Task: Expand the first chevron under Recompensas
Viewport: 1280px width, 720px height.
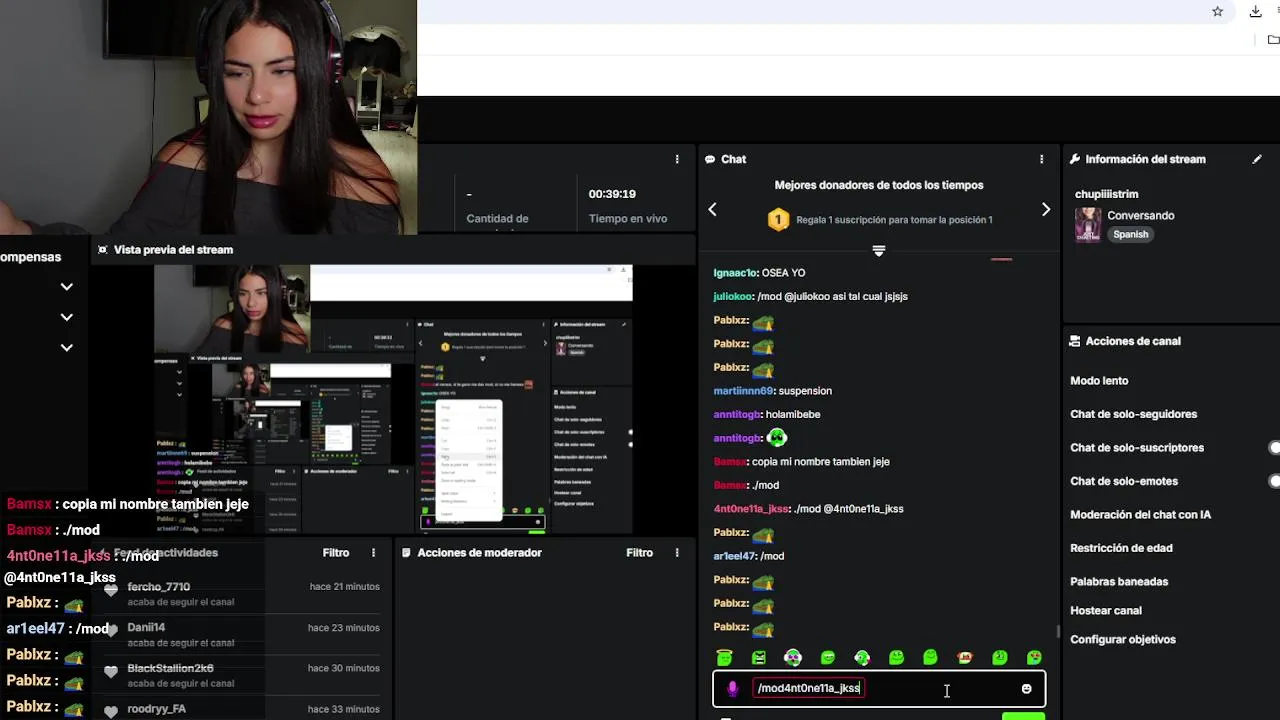Action: [x=66, y=286]
